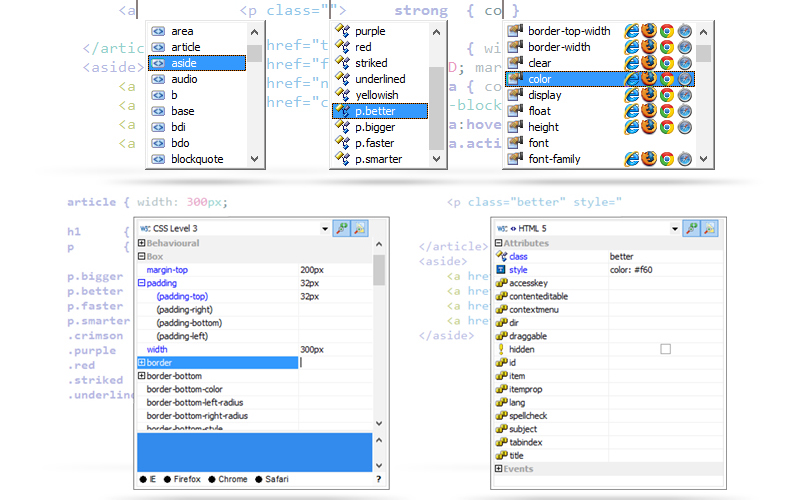Screen dimensions: 800x500
Task: Click the class icon next to 'underlined'
Action: pyautogui.click(x=342, y=79)
